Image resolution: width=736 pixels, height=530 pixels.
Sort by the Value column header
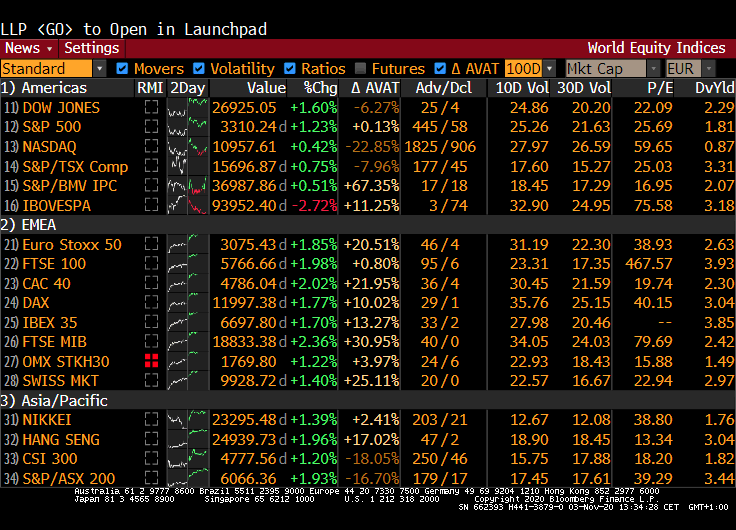coord(267,88)
